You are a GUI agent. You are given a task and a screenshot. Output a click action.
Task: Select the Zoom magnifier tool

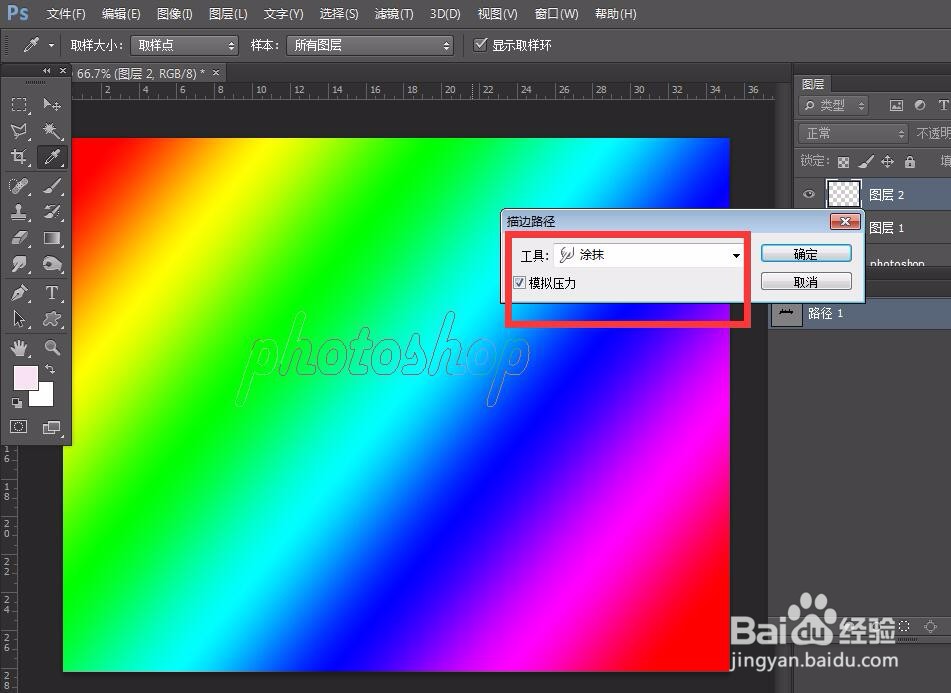coord(52,347)
